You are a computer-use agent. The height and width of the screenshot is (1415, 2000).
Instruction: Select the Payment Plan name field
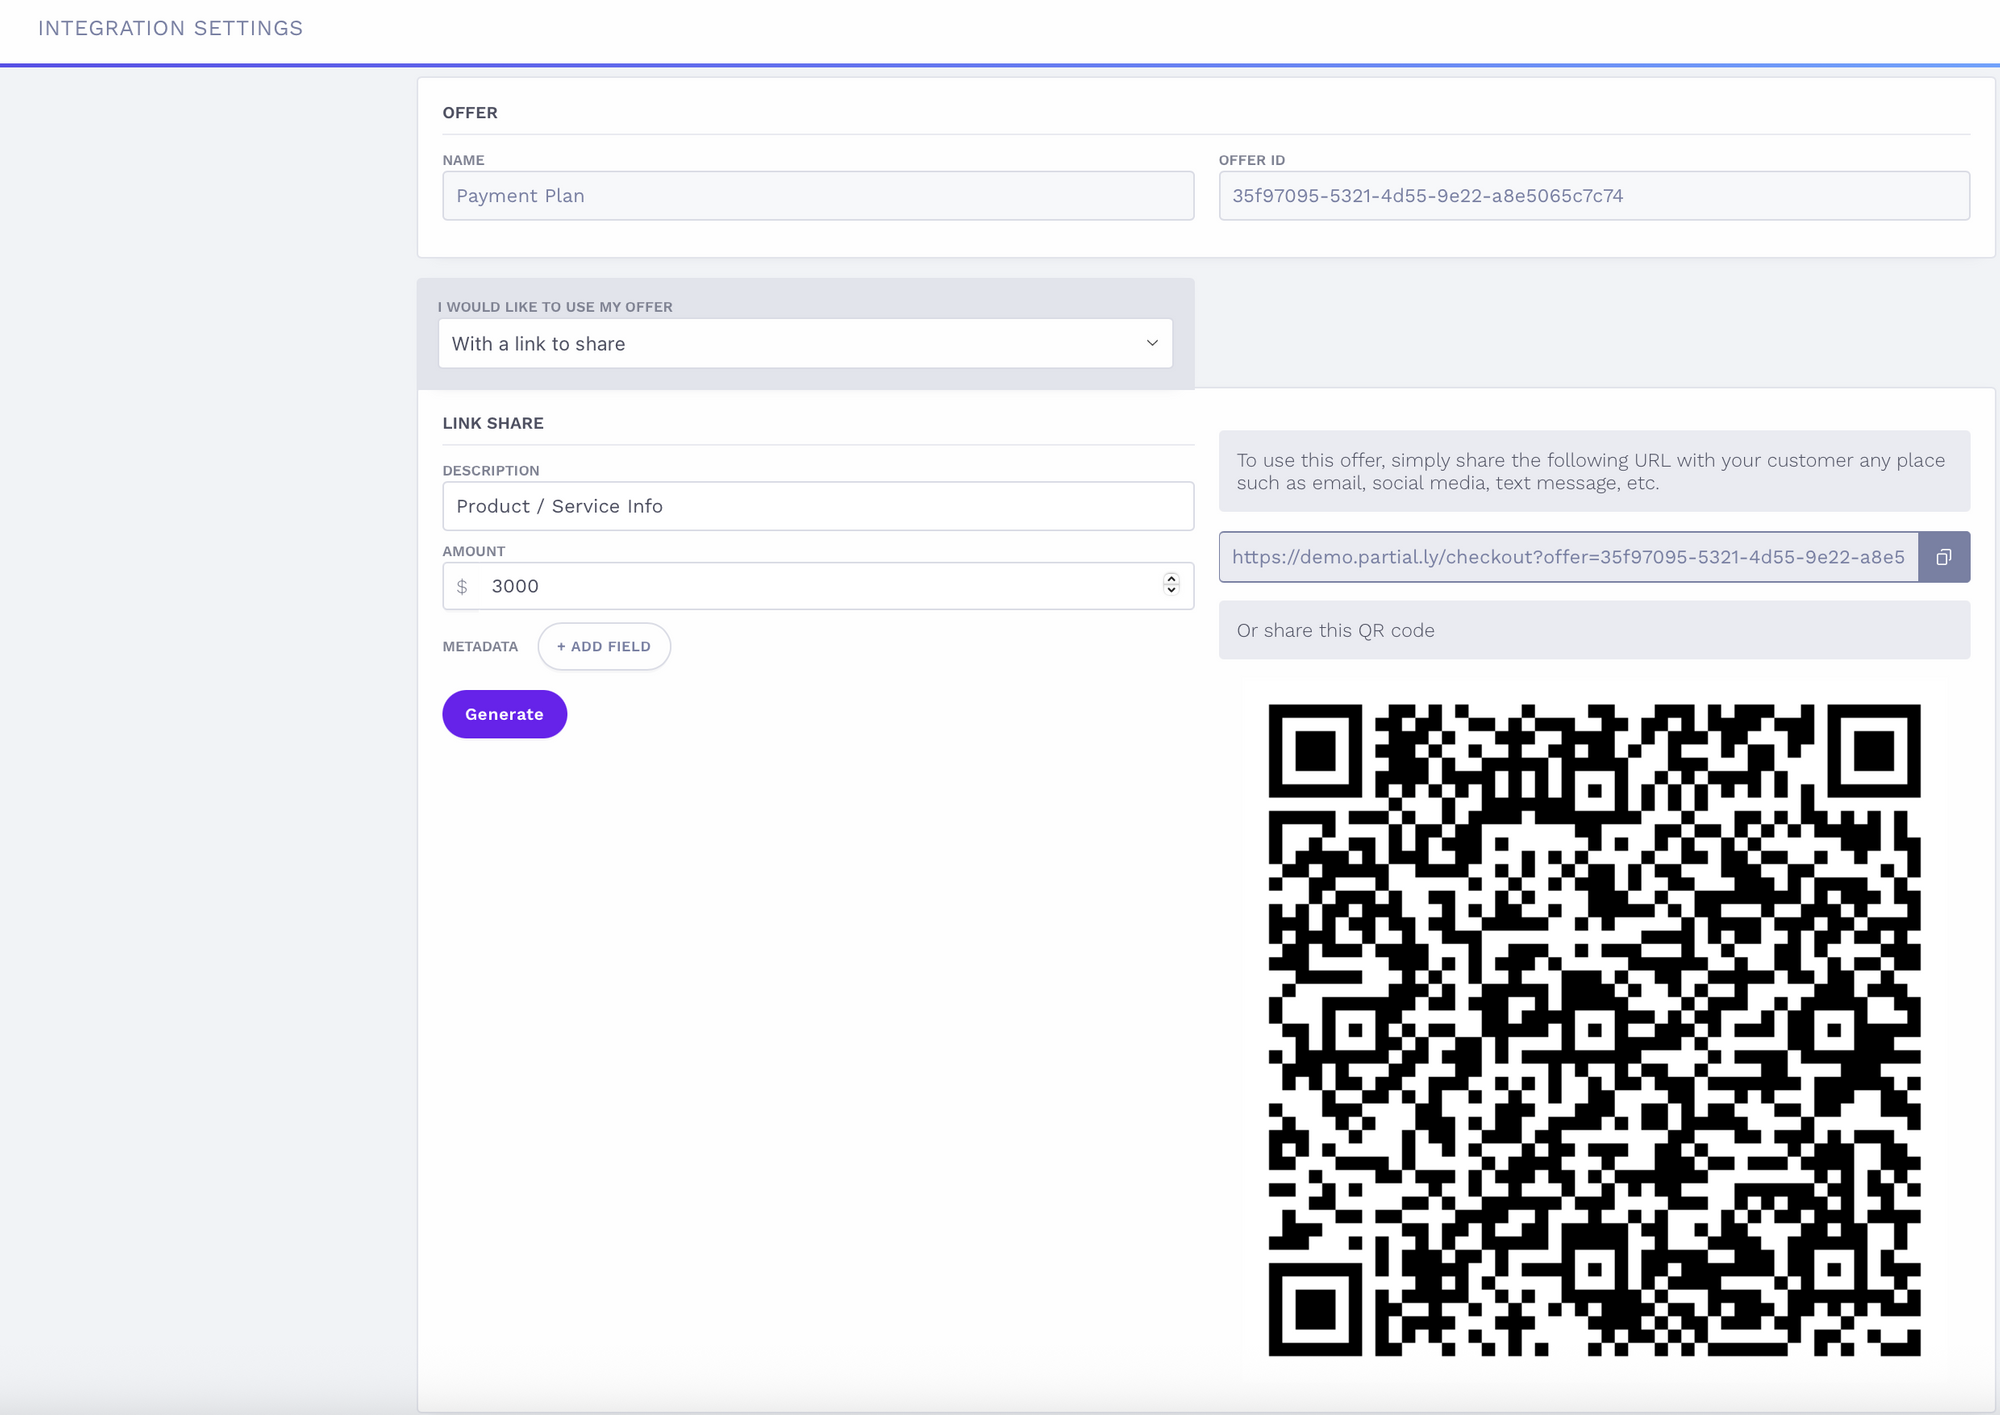pyautogui.click(x=818, y=196)
